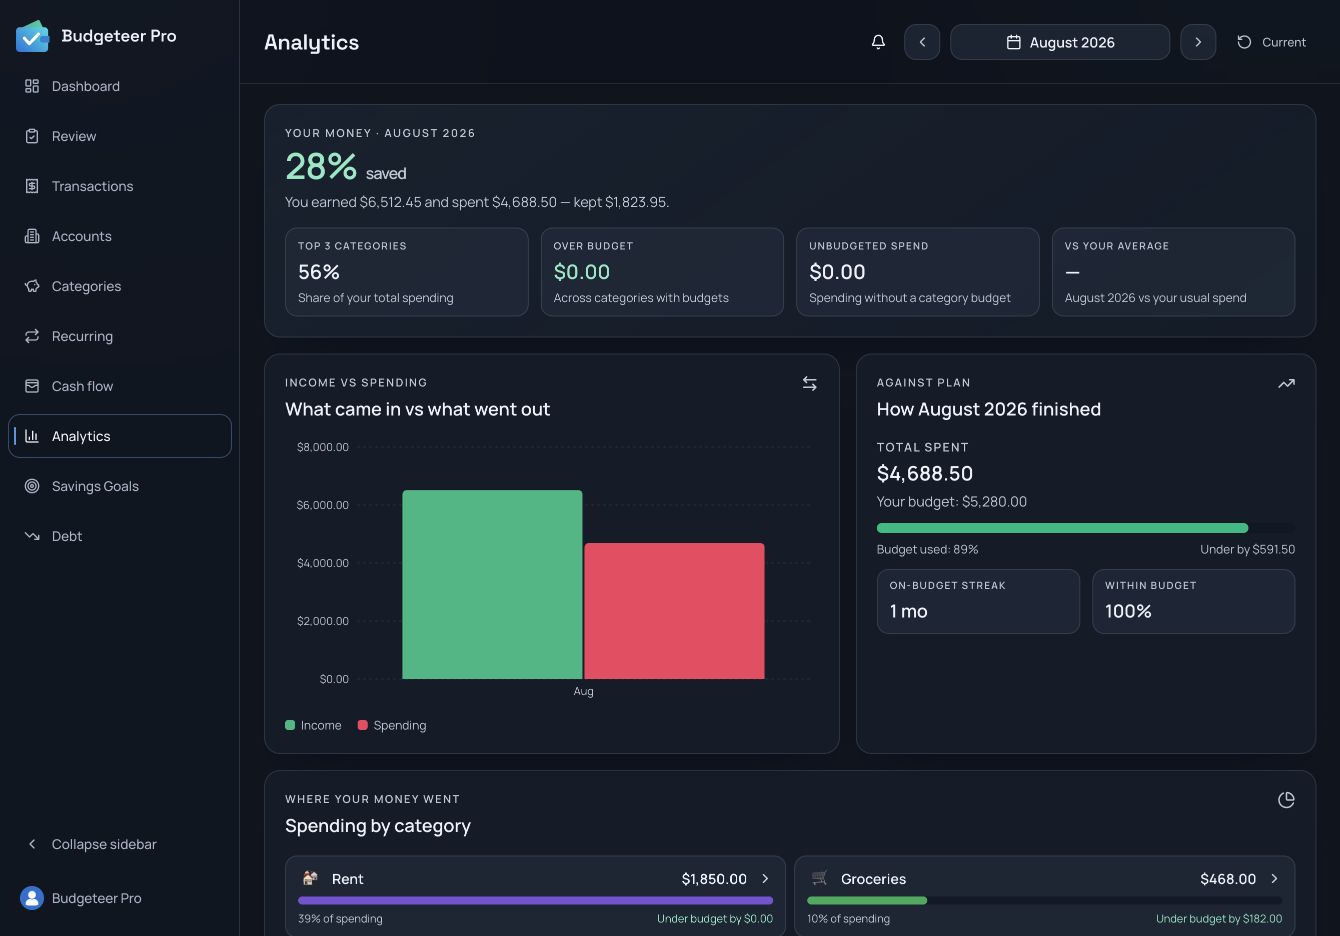1340x936 pixels.
Task: Click the green budget used progress bar
Action: pos(1062,528)
